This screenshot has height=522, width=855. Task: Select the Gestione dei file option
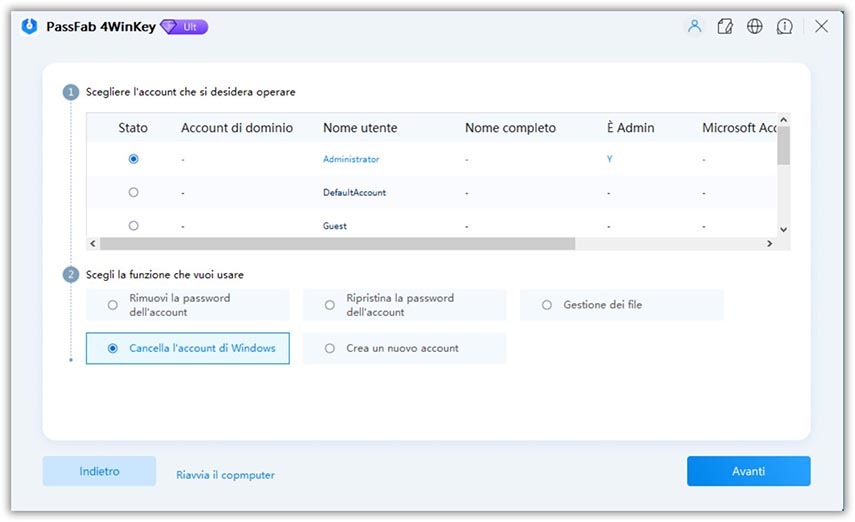547,305
